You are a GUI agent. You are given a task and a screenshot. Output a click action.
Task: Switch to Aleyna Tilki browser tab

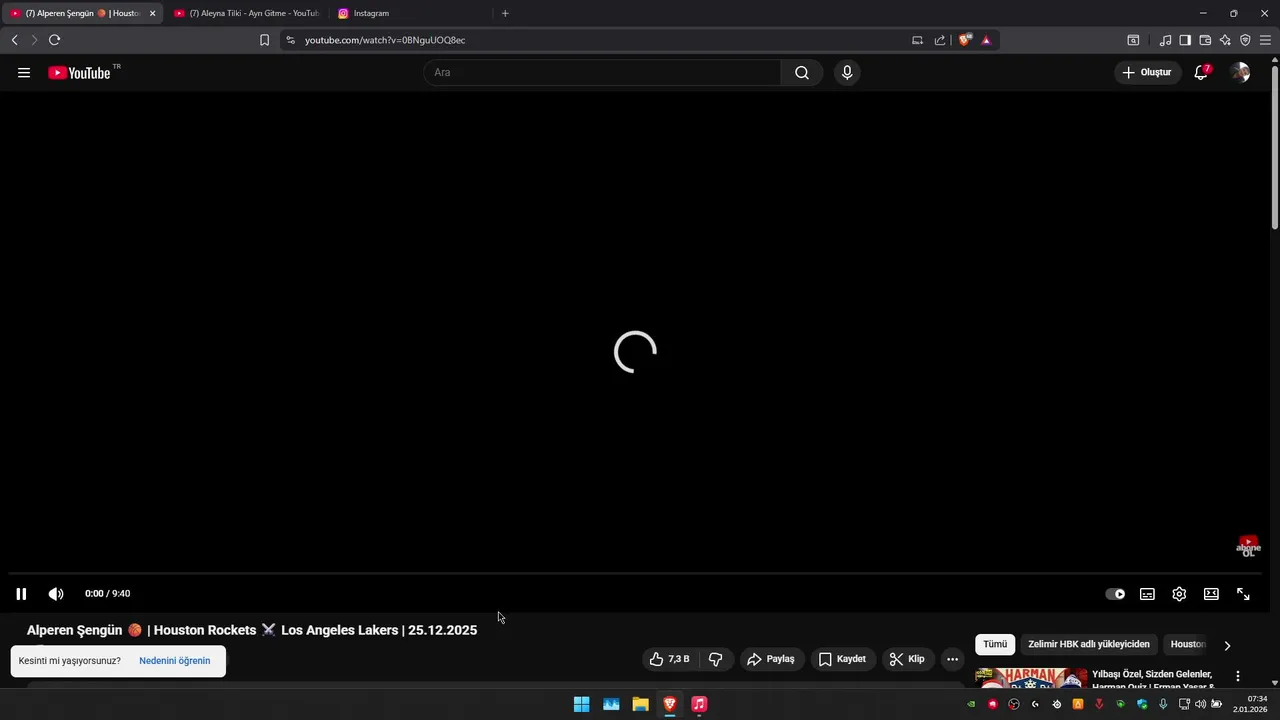tap(246, 13)
